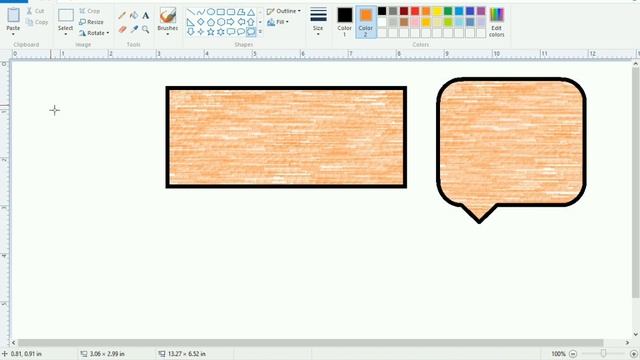The height and width of the screenshot is (360, 640).
Task: Select the Text tool
Action: [146, 16]
